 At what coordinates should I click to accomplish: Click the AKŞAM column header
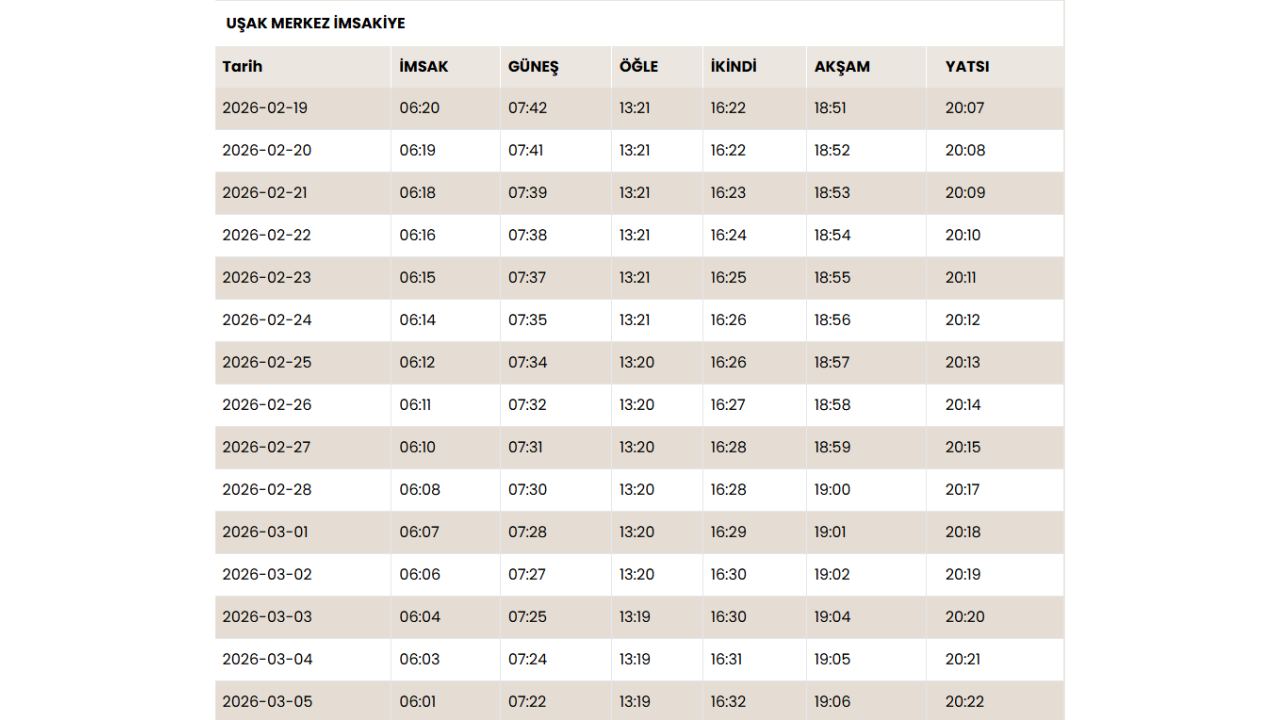(842, 67)
